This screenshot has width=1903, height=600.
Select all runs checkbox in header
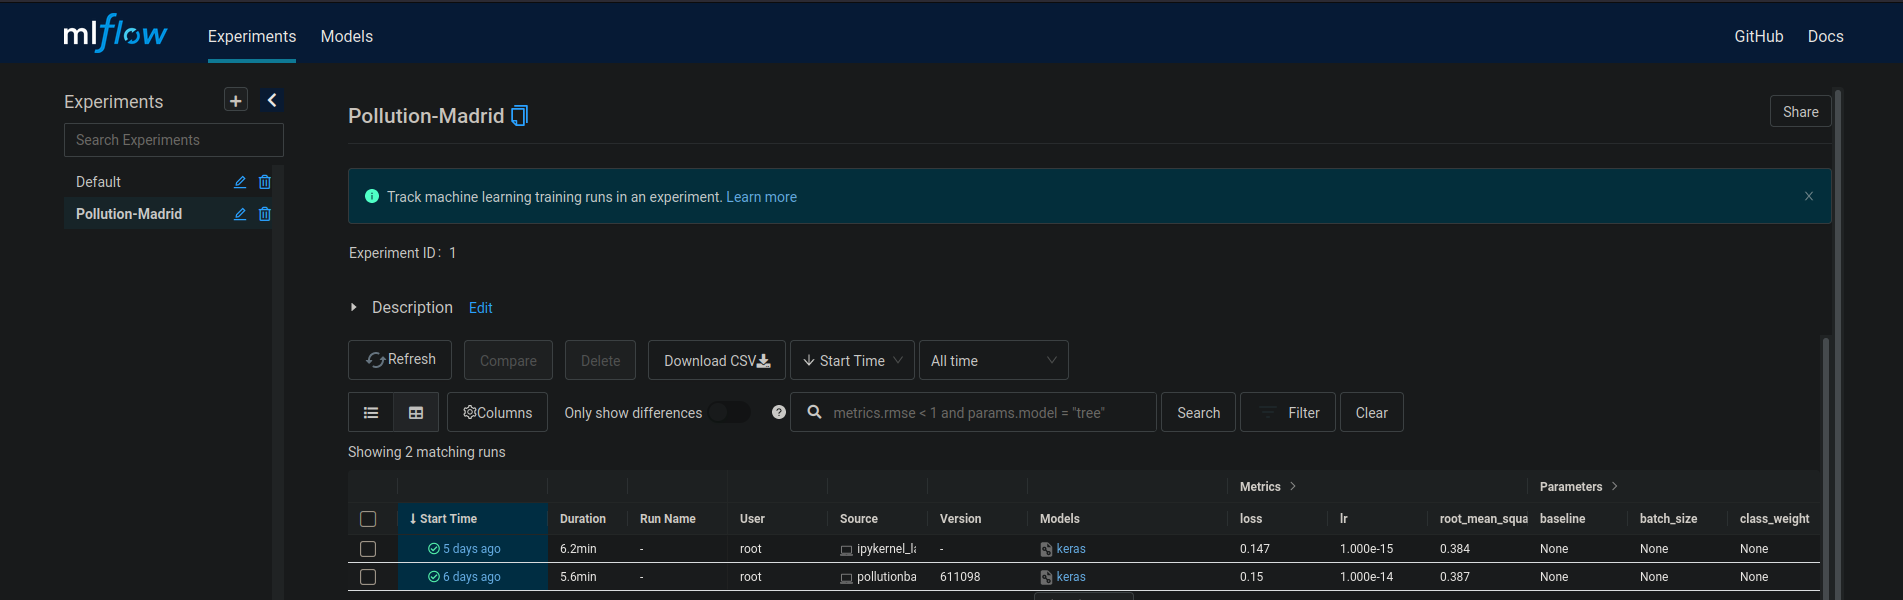368,519
